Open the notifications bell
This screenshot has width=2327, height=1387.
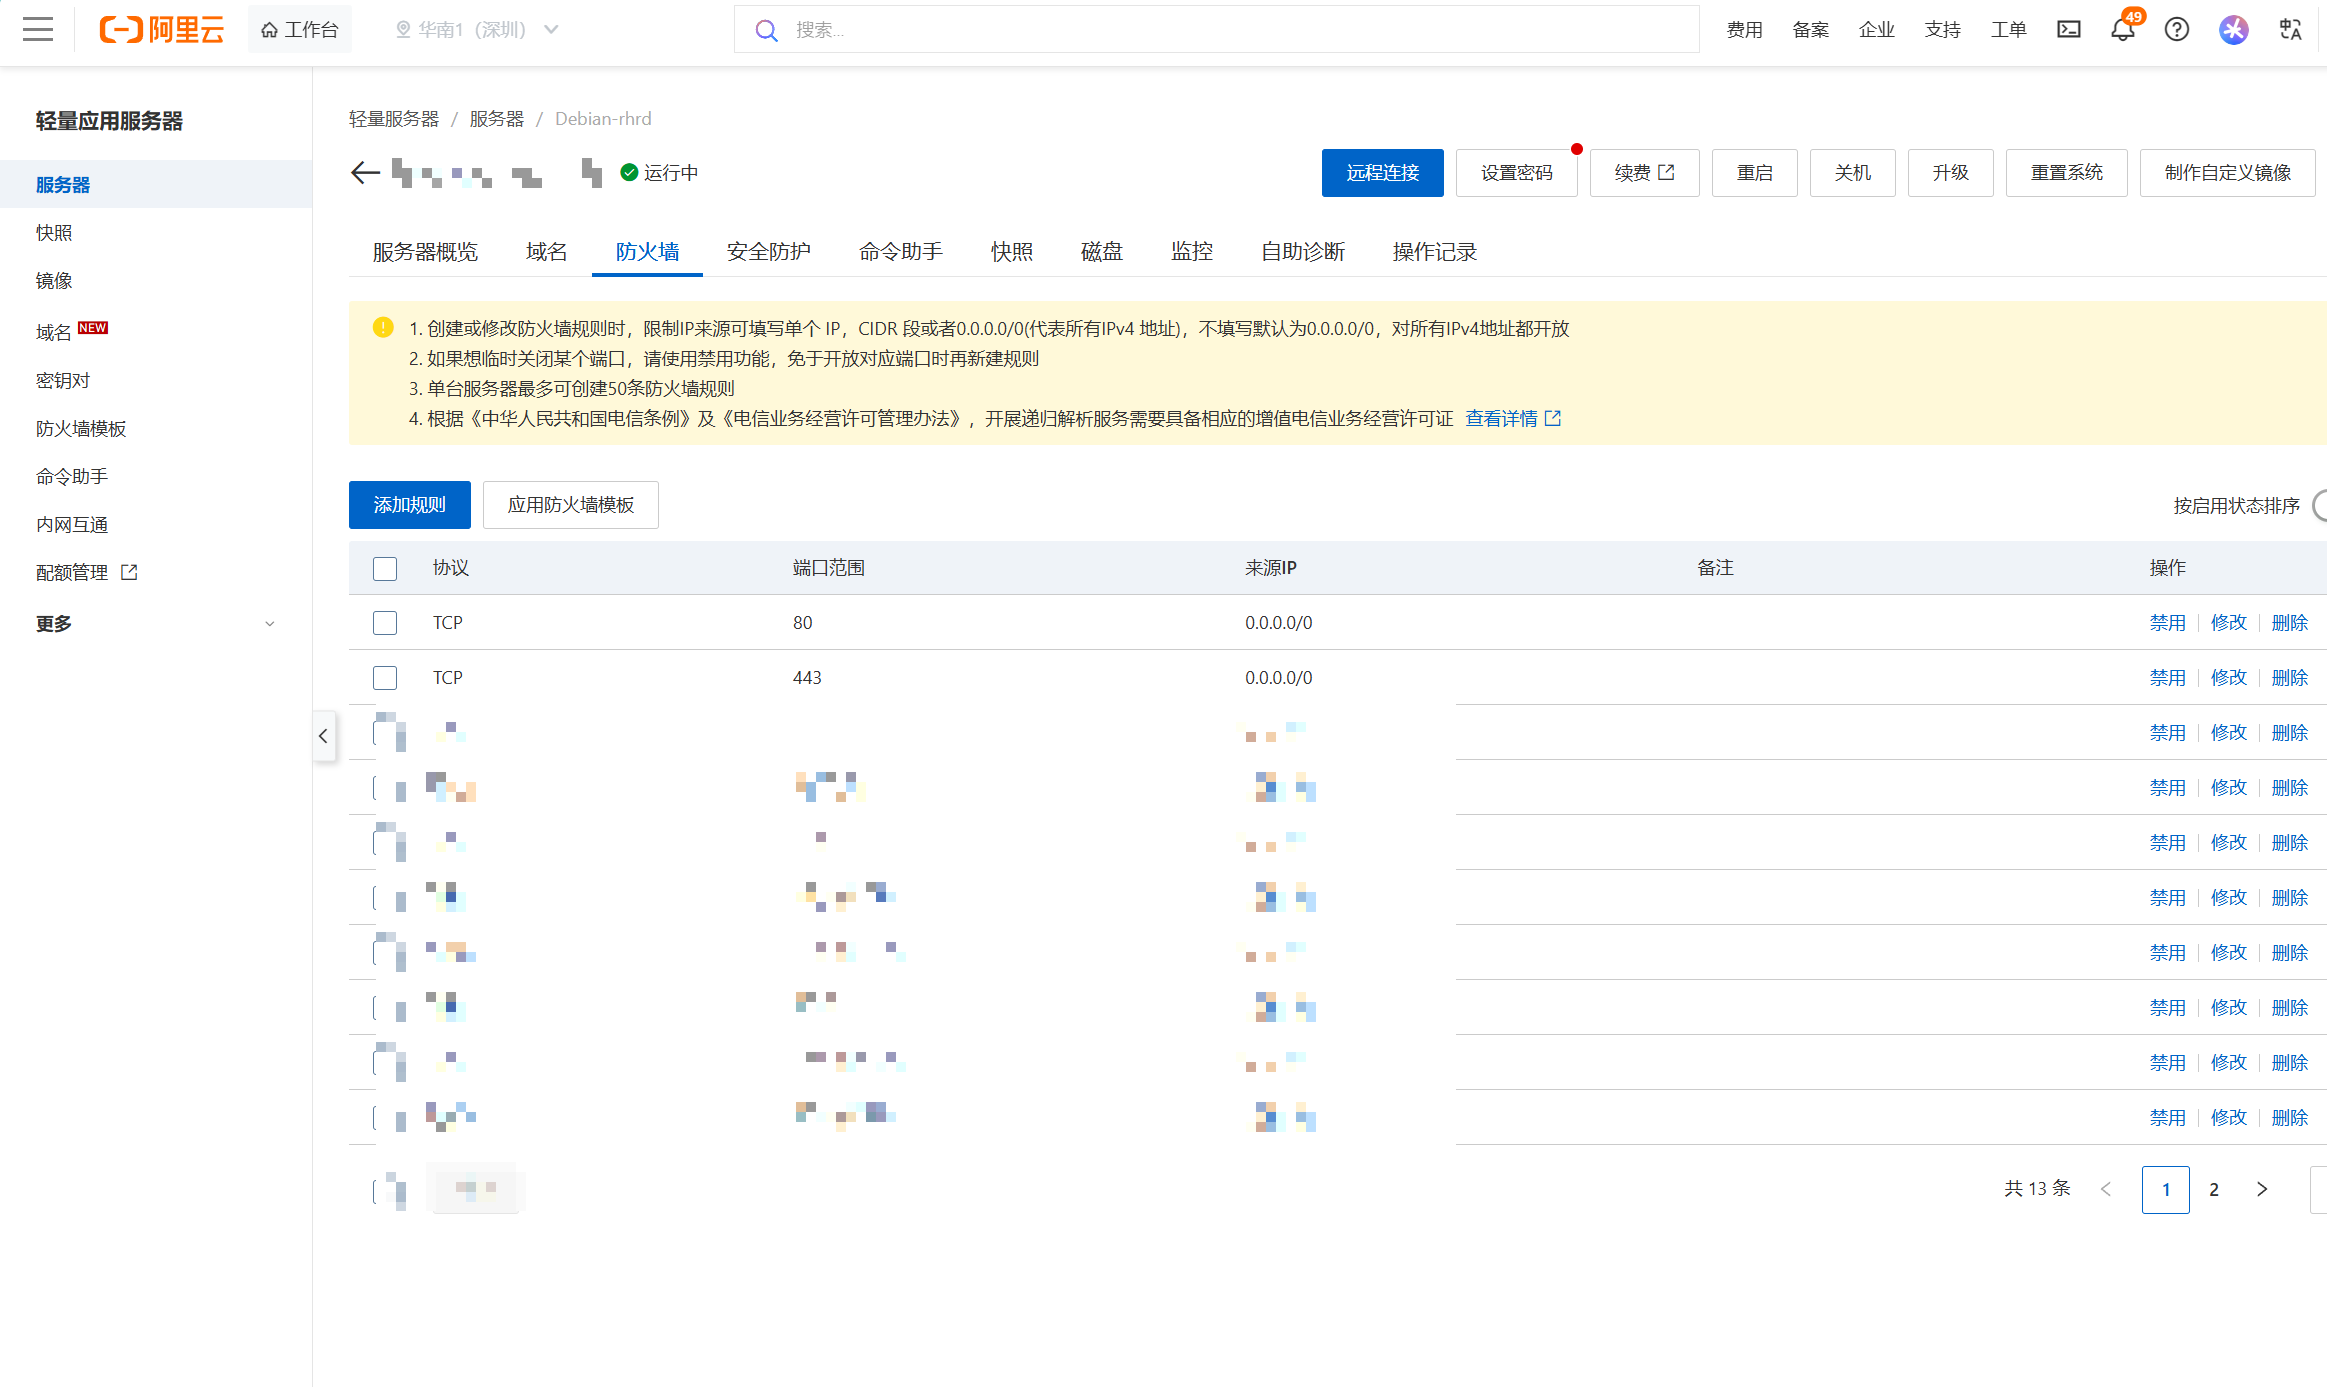pyautogui.click(x=2122, y=29)
